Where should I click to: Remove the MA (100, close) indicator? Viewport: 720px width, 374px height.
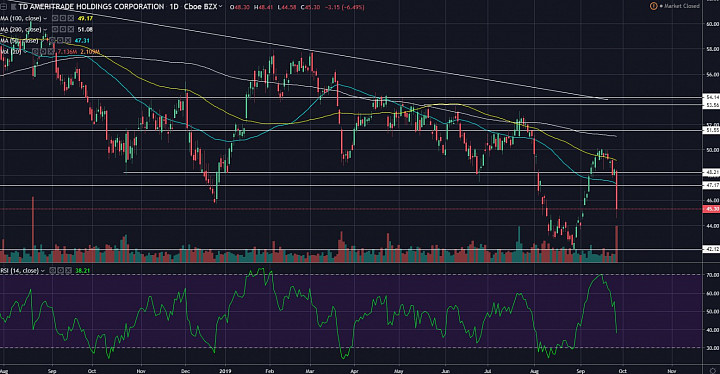[x=70, y=18]
